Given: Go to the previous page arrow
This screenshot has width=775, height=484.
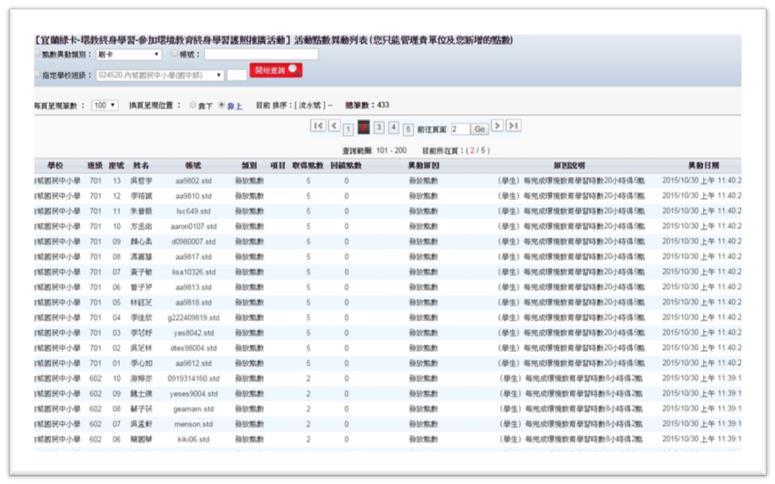Looking at the screenshot, I should tap(334, 126).
